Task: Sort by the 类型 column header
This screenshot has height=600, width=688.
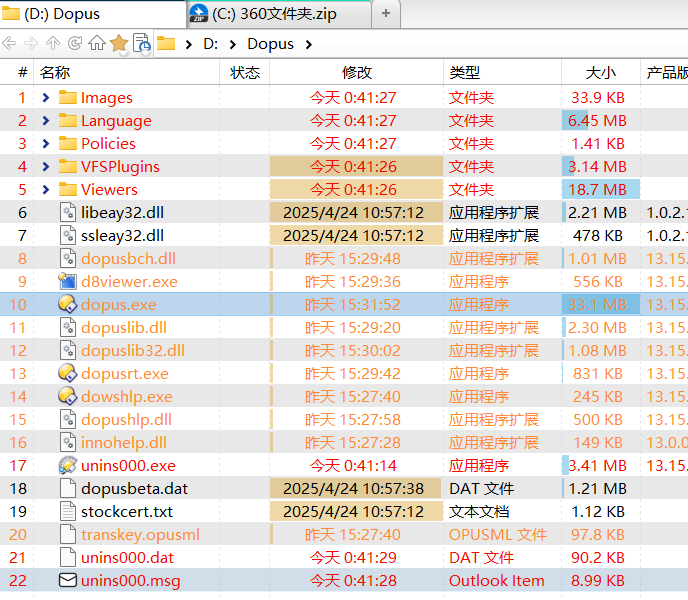Action: [502, 72]
